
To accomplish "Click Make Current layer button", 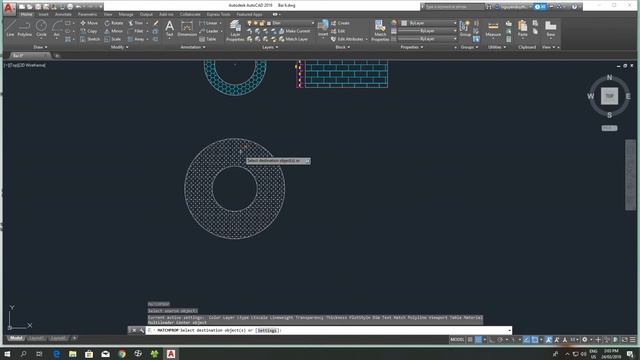I will click(x=294, y=31).
